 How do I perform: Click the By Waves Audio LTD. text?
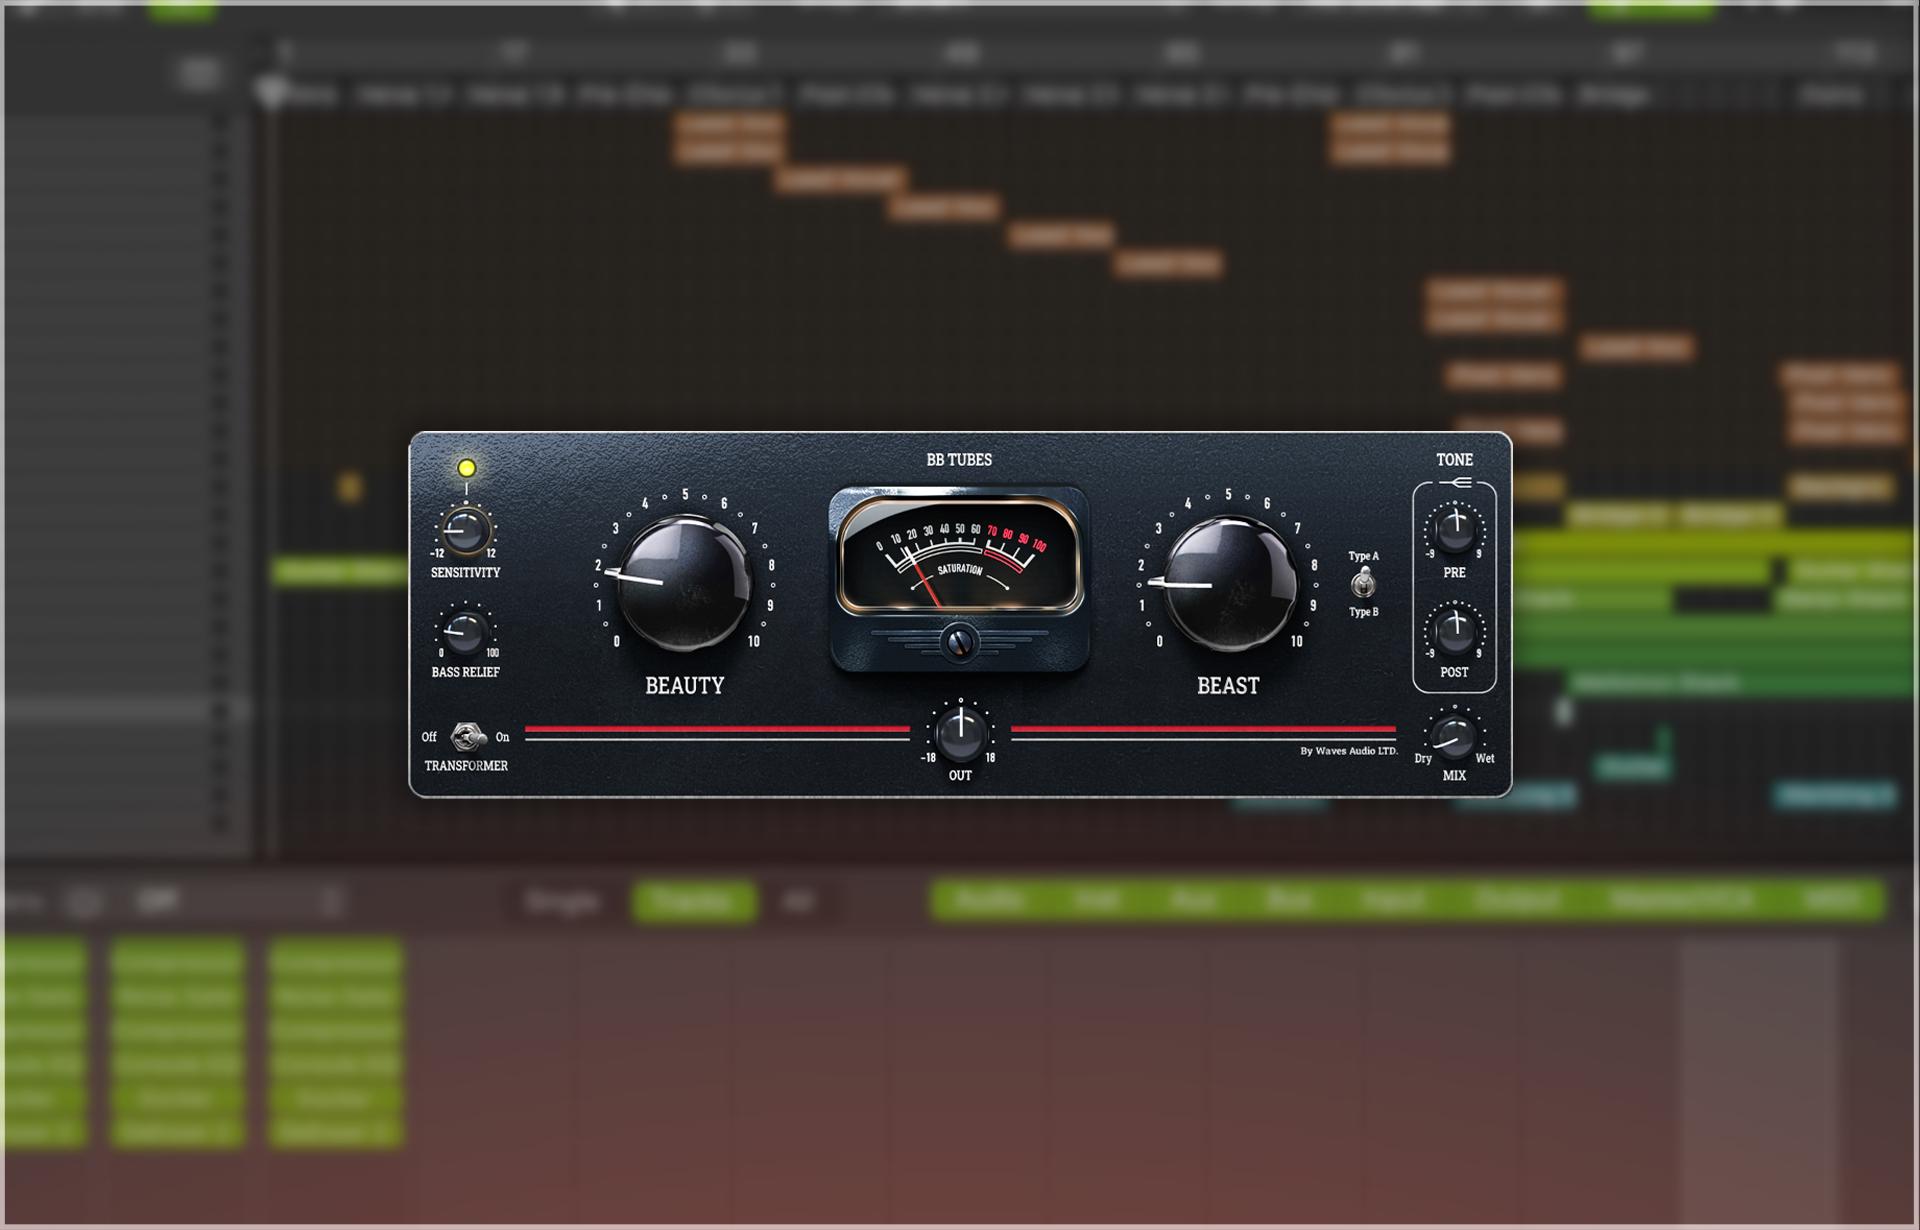click(x=1348, y=751)
